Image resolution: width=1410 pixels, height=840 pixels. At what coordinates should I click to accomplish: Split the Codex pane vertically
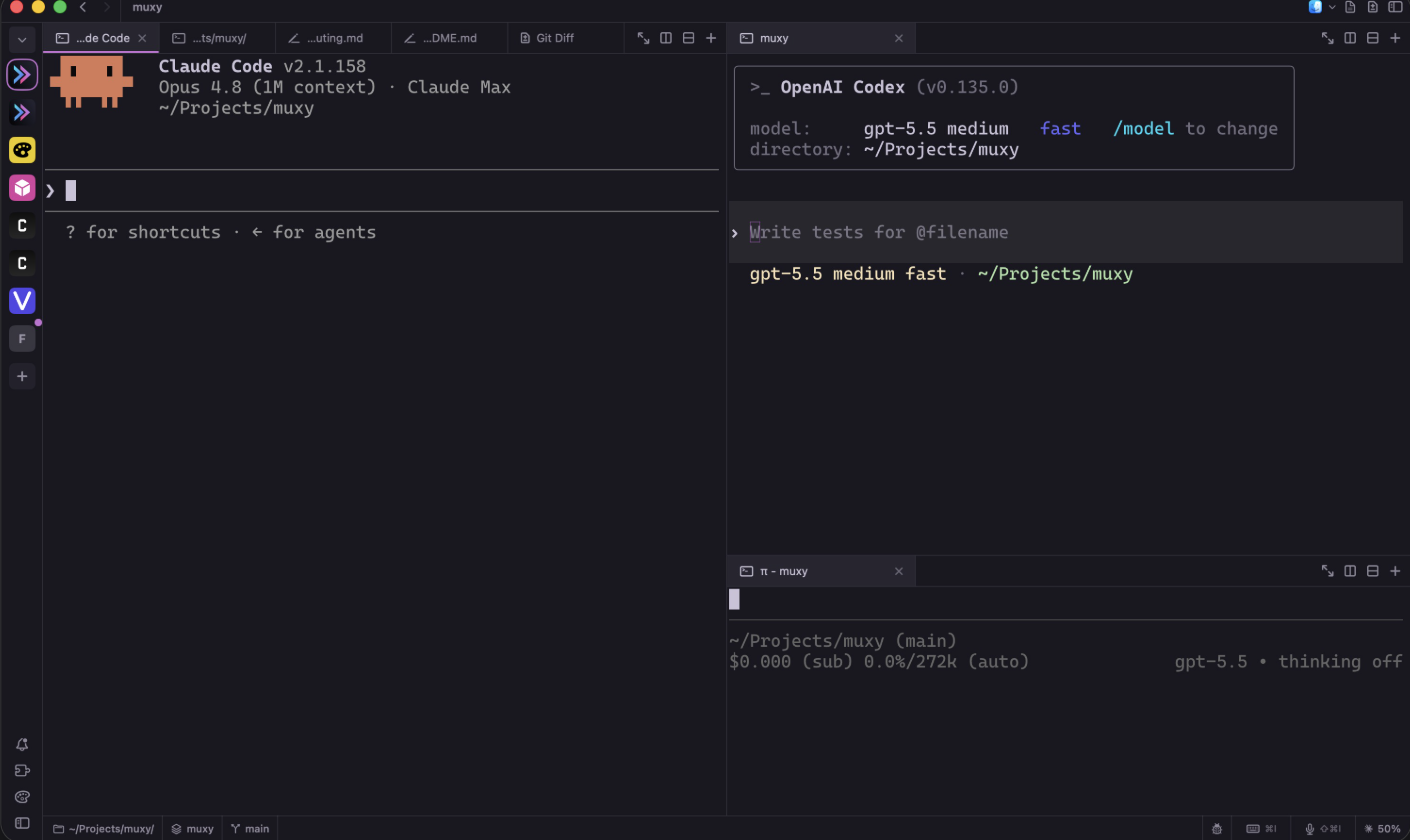point(1350,38)
